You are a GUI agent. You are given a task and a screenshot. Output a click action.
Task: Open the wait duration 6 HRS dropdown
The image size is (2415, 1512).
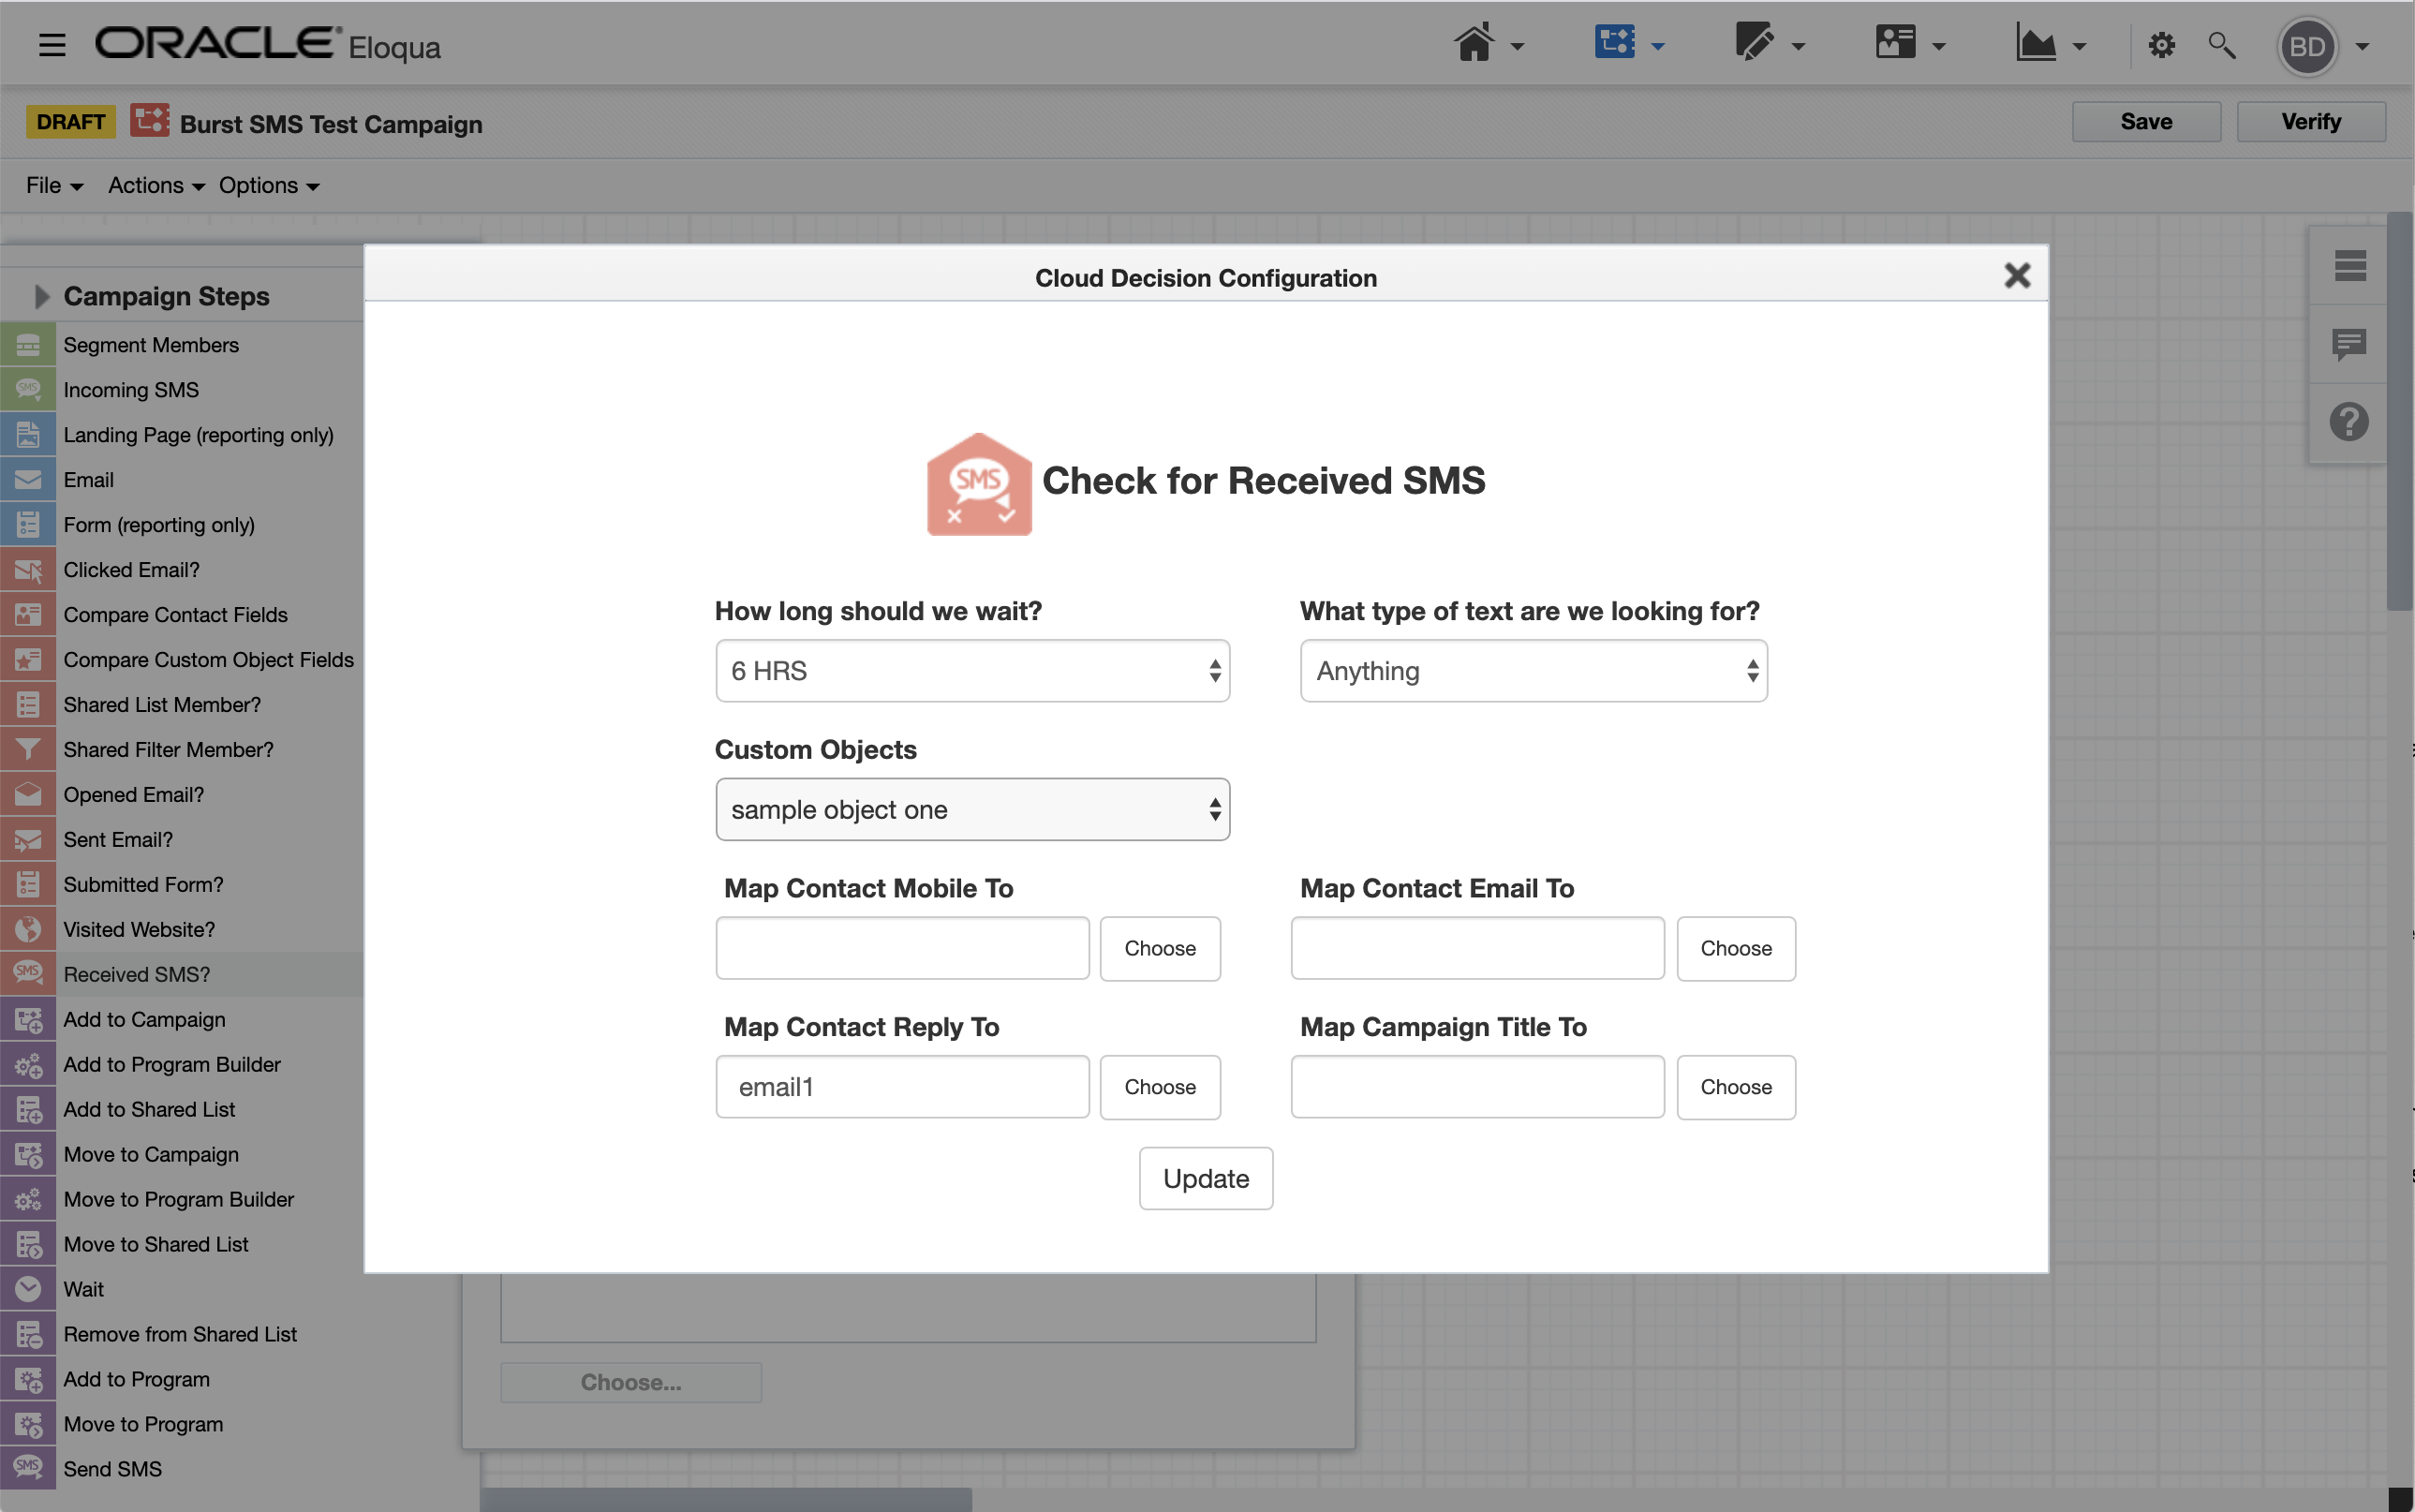click(x=971, y=671)
